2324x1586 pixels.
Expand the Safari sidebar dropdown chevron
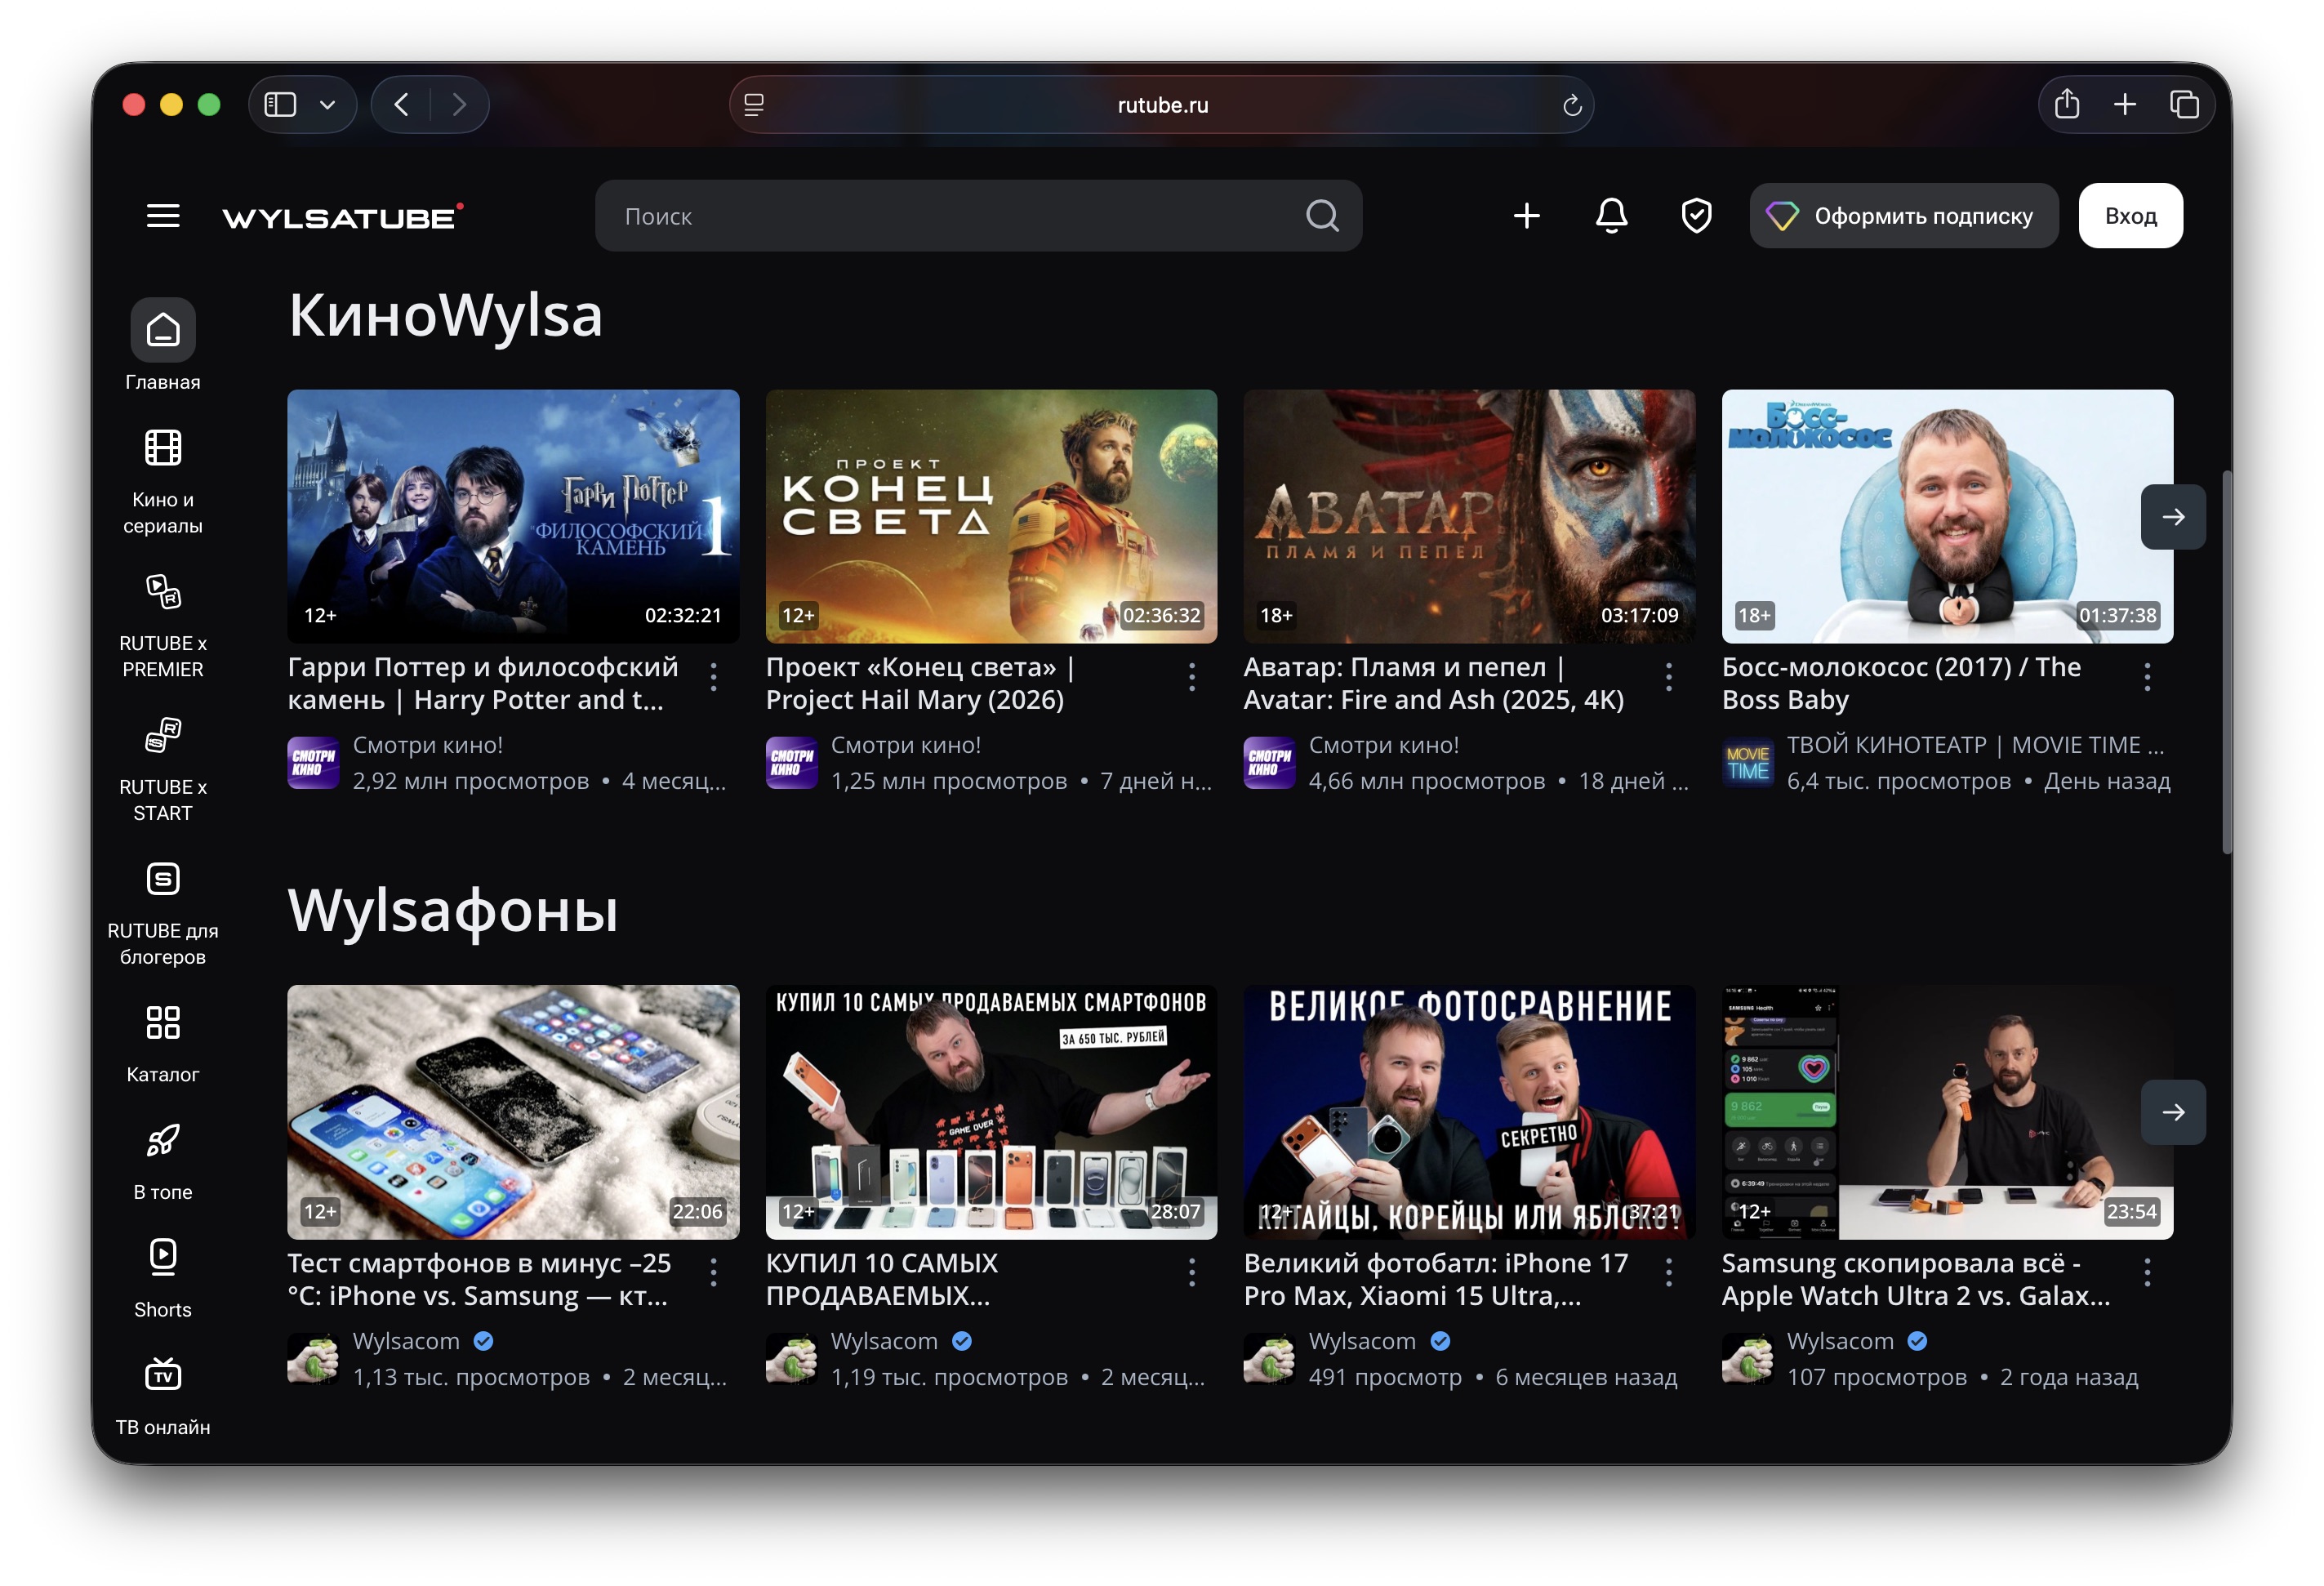coord(327,105)
